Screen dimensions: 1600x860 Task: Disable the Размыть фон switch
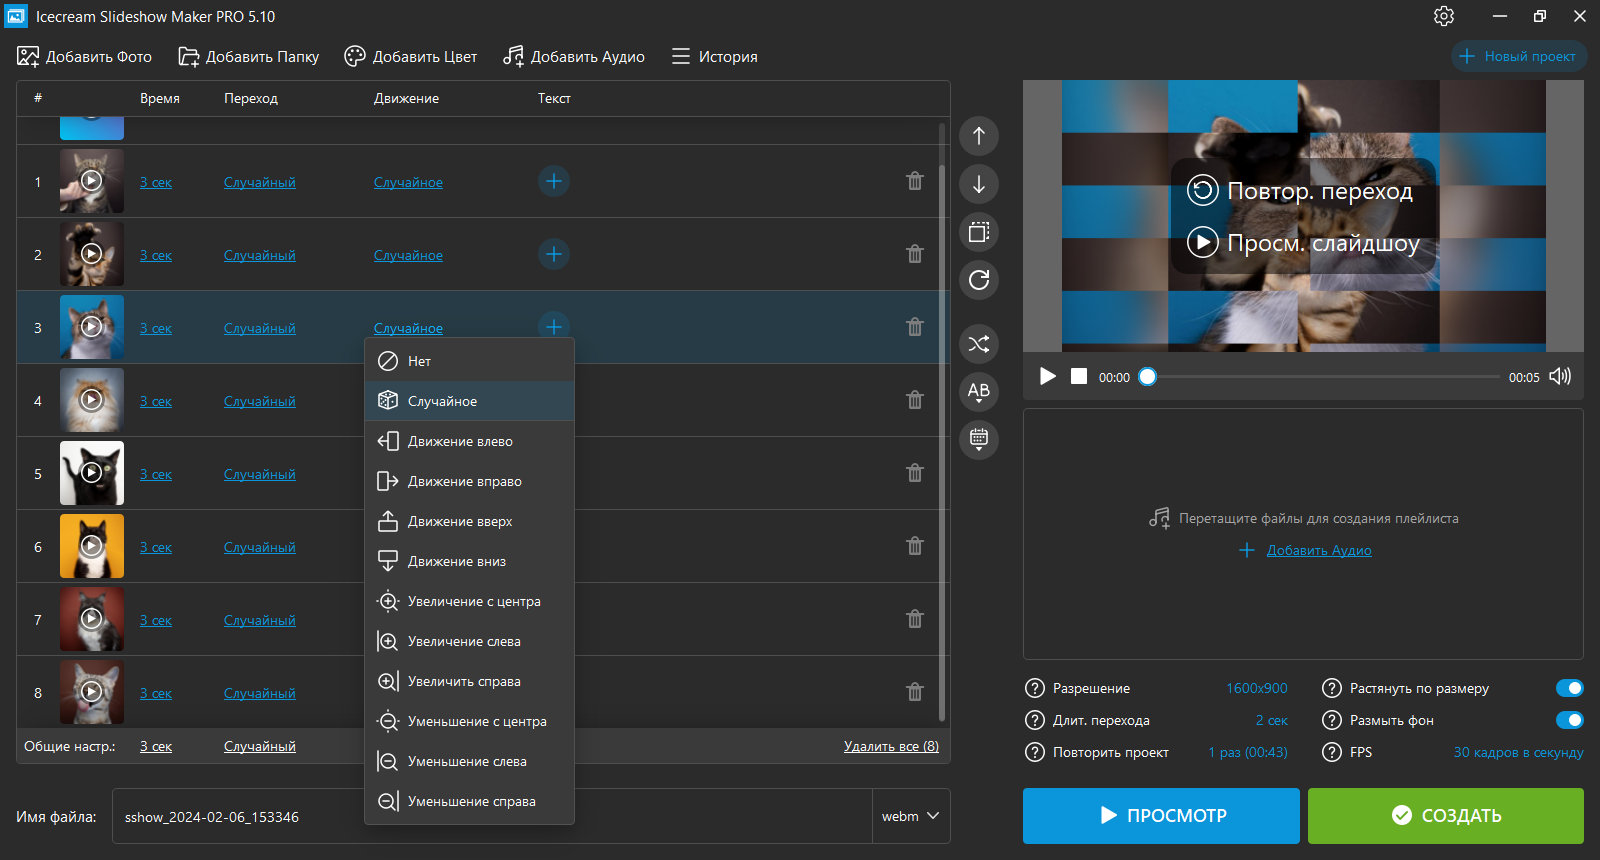(1570, 720)
